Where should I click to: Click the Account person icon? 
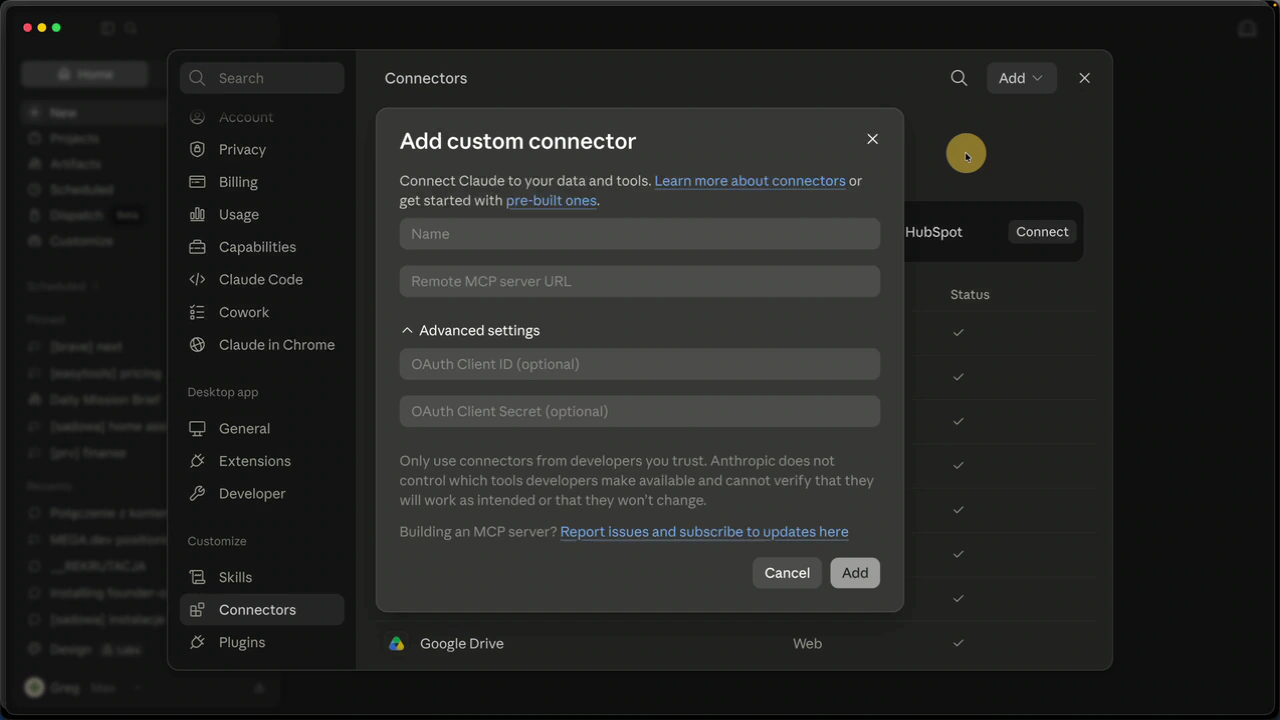click(x=197, y=117)
